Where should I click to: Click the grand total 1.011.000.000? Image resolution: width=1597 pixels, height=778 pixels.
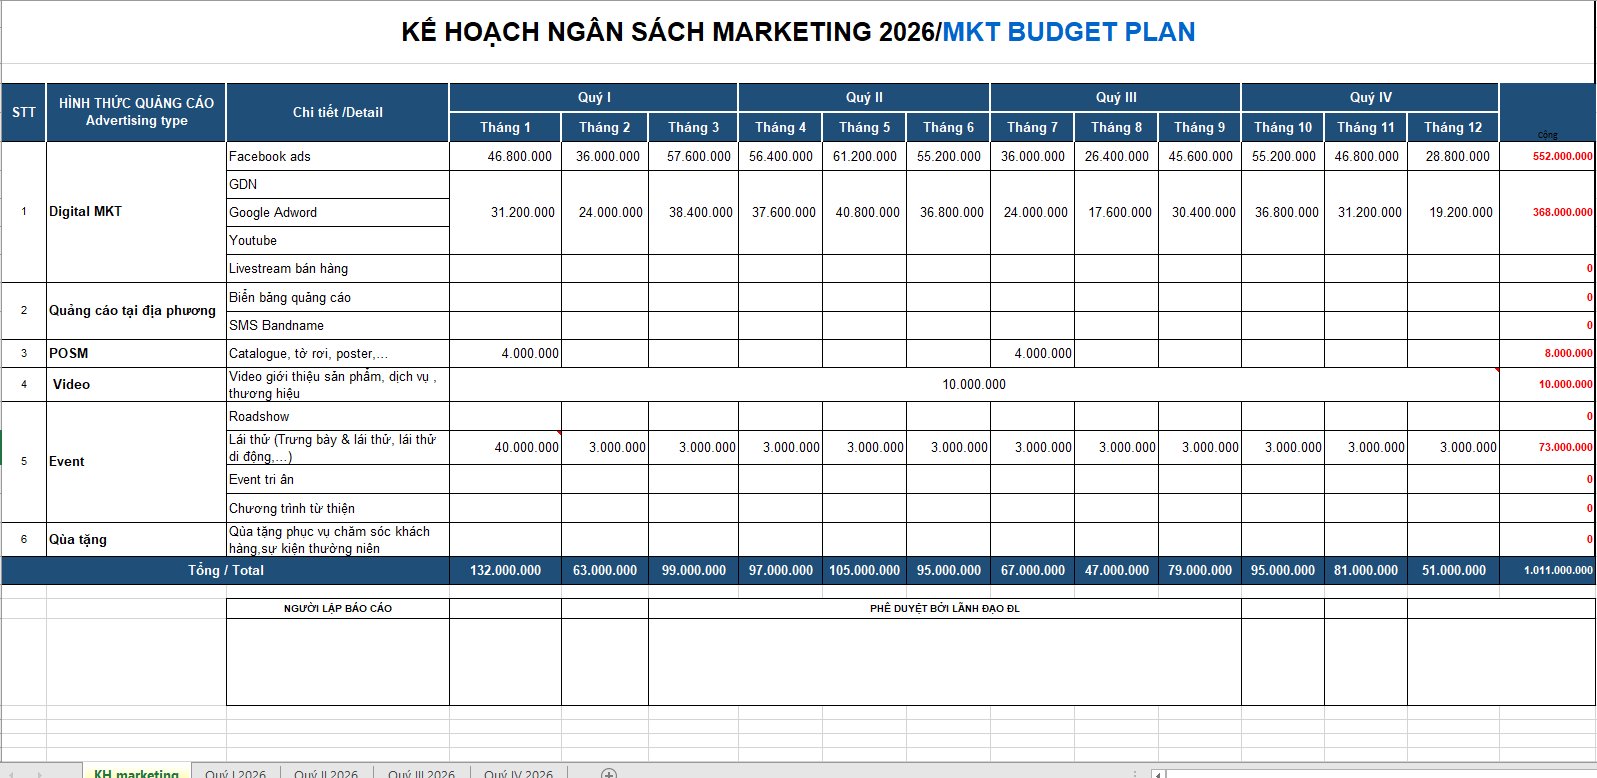pyautogui.click(x=1547, y=570)
